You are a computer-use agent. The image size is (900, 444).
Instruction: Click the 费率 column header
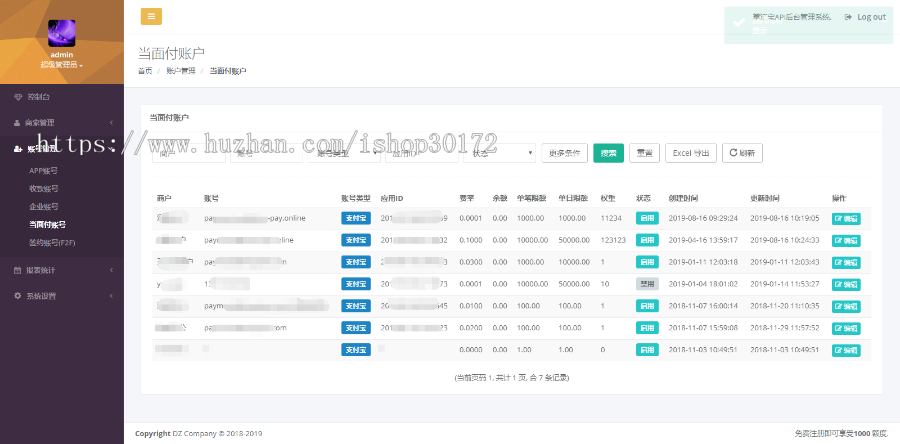(x=466, y=198)
